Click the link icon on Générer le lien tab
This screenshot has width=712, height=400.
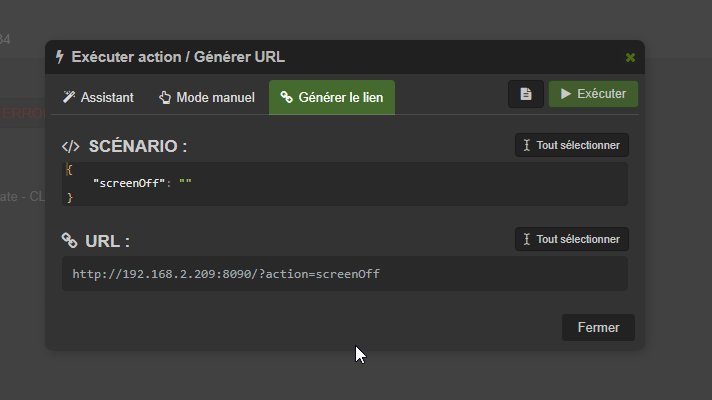coord(286,97)
